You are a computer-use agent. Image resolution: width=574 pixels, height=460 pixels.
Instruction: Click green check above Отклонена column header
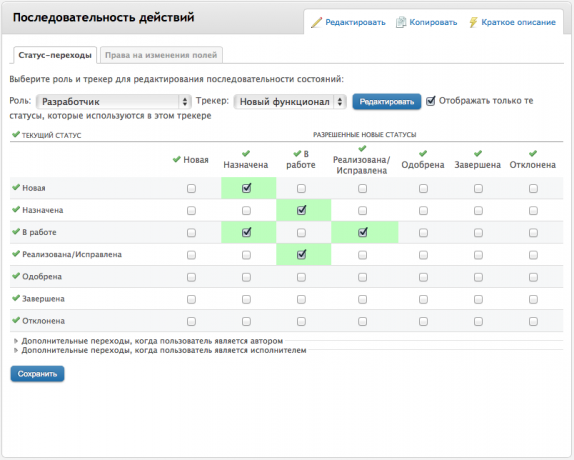click(x=533, y=153)
